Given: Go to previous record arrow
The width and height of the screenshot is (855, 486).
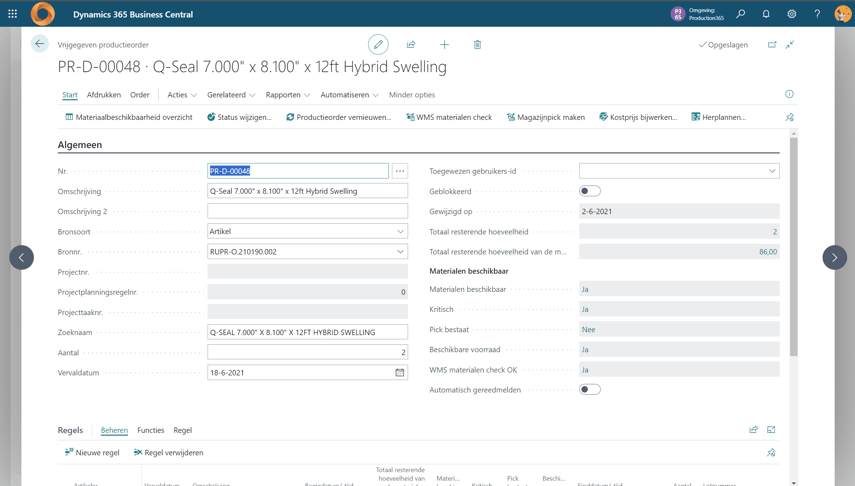Looking at the screenshot, I should (x=21, y=257).
